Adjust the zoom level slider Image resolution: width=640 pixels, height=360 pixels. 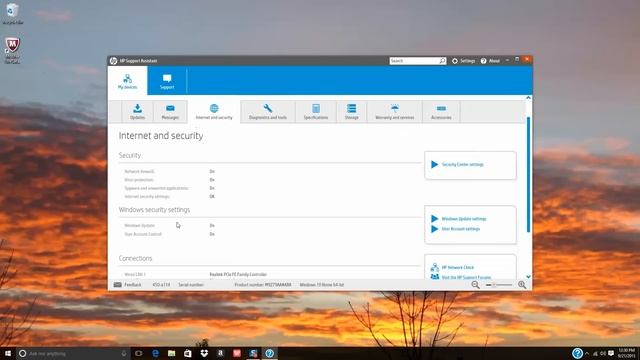pos(499,284)
